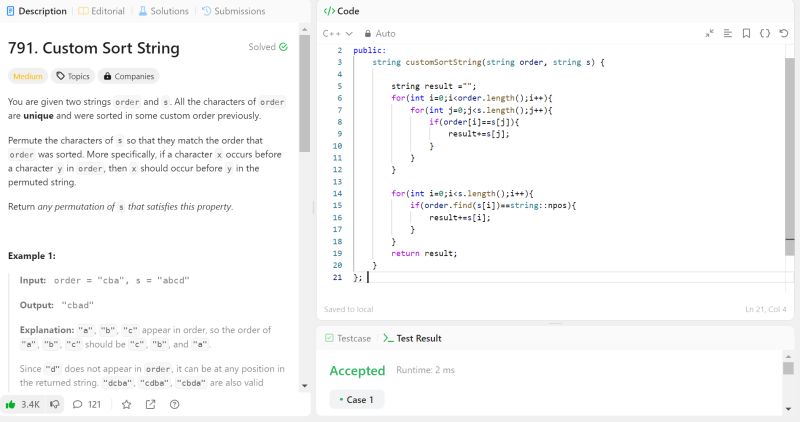Click the curly braces icon

(764, 33)
